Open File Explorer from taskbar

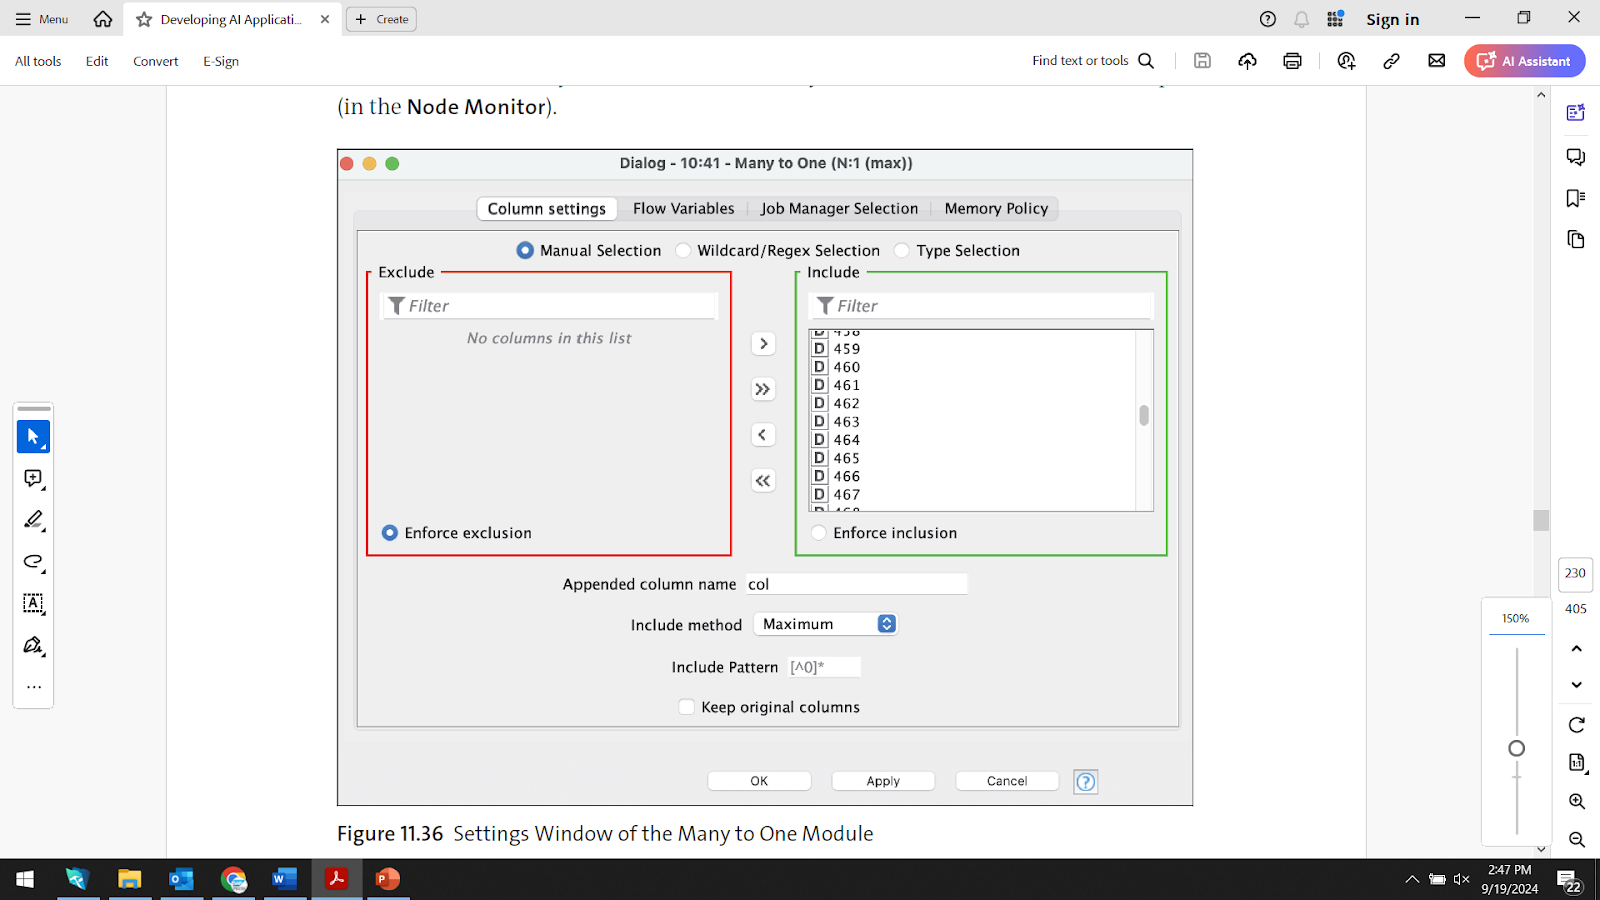click(129, 879)
